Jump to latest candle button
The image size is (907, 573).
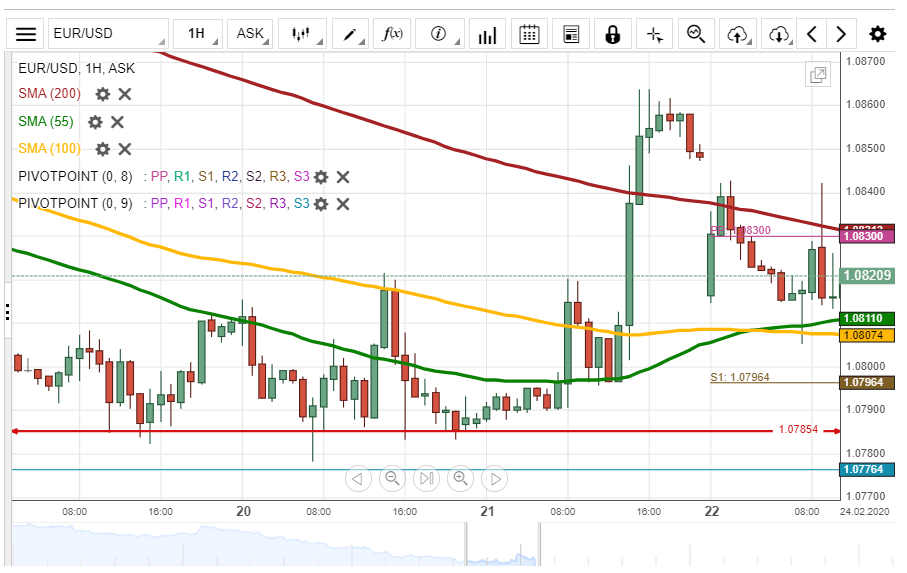pyautogui.click(x=426, y=479)
